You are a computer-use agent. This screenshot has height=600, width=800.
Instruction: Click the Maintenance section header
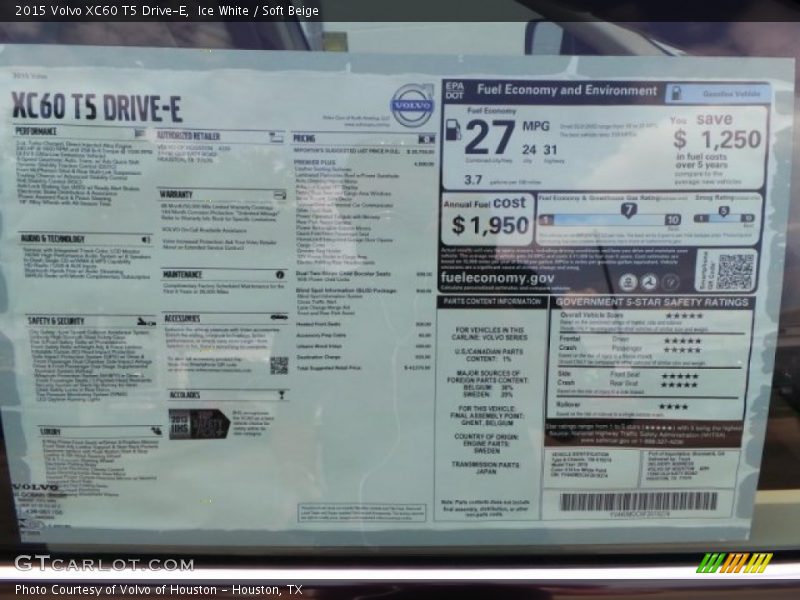tap(183, 274)
